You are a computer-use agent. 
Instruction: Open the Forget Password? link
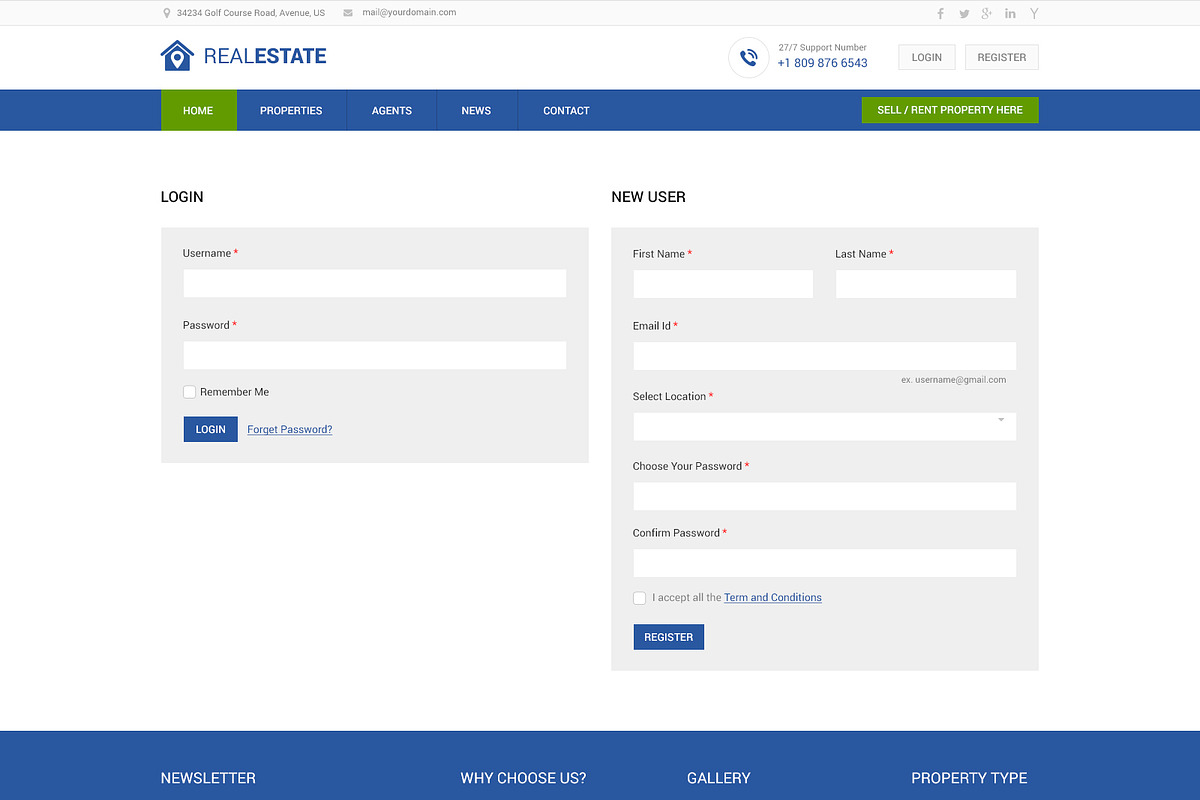(290, 429)
